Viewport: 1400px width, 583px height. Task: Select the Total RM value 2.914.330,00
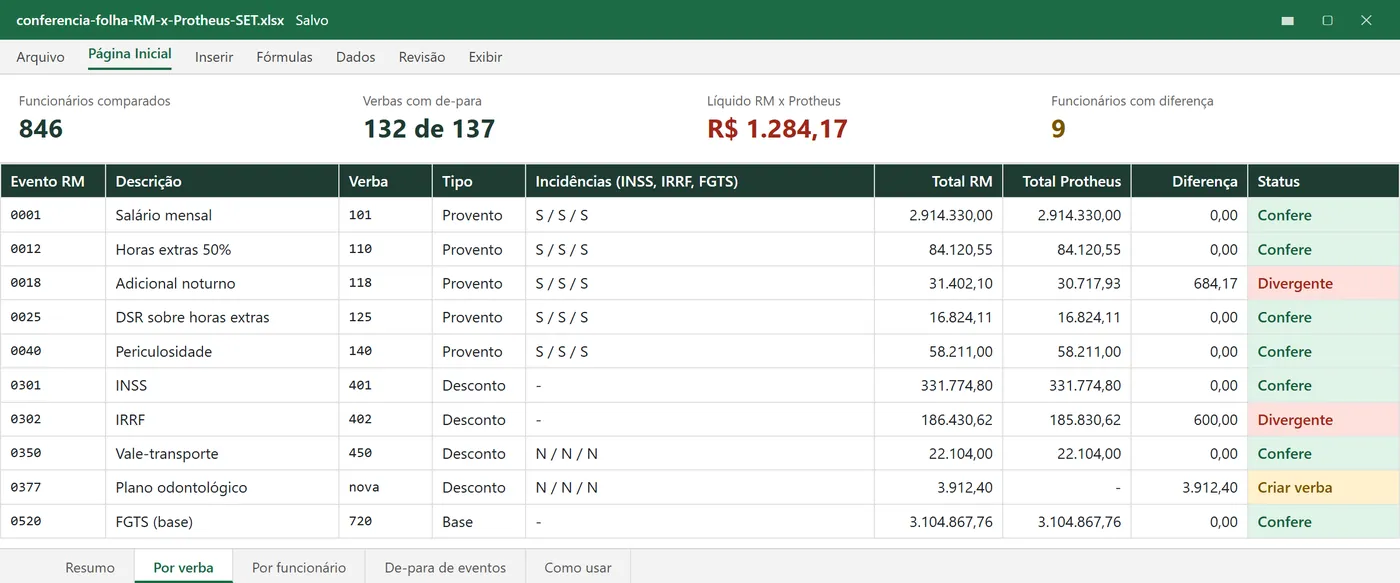tap(939, 215)
